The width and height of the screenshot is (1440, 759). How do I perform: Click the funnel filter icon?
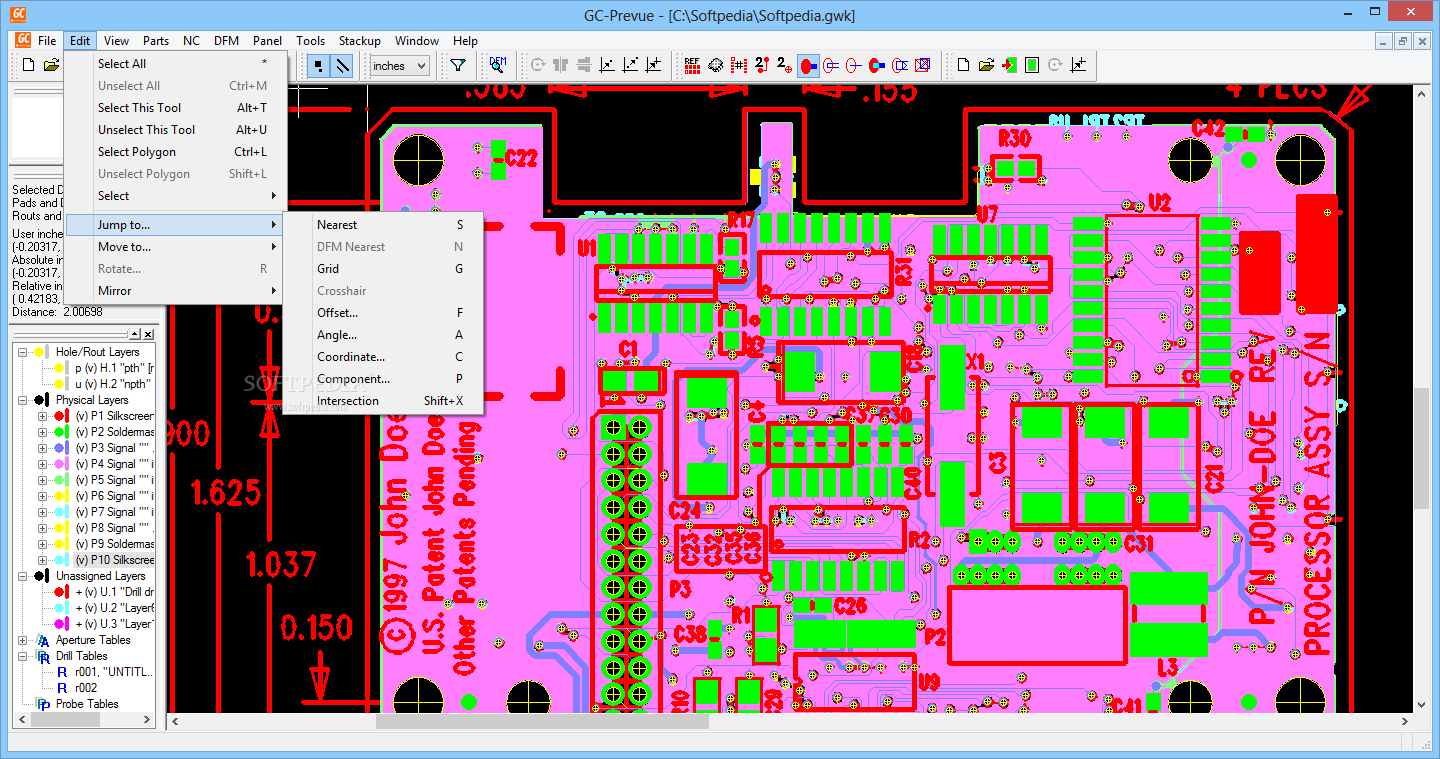coord(457,65)
